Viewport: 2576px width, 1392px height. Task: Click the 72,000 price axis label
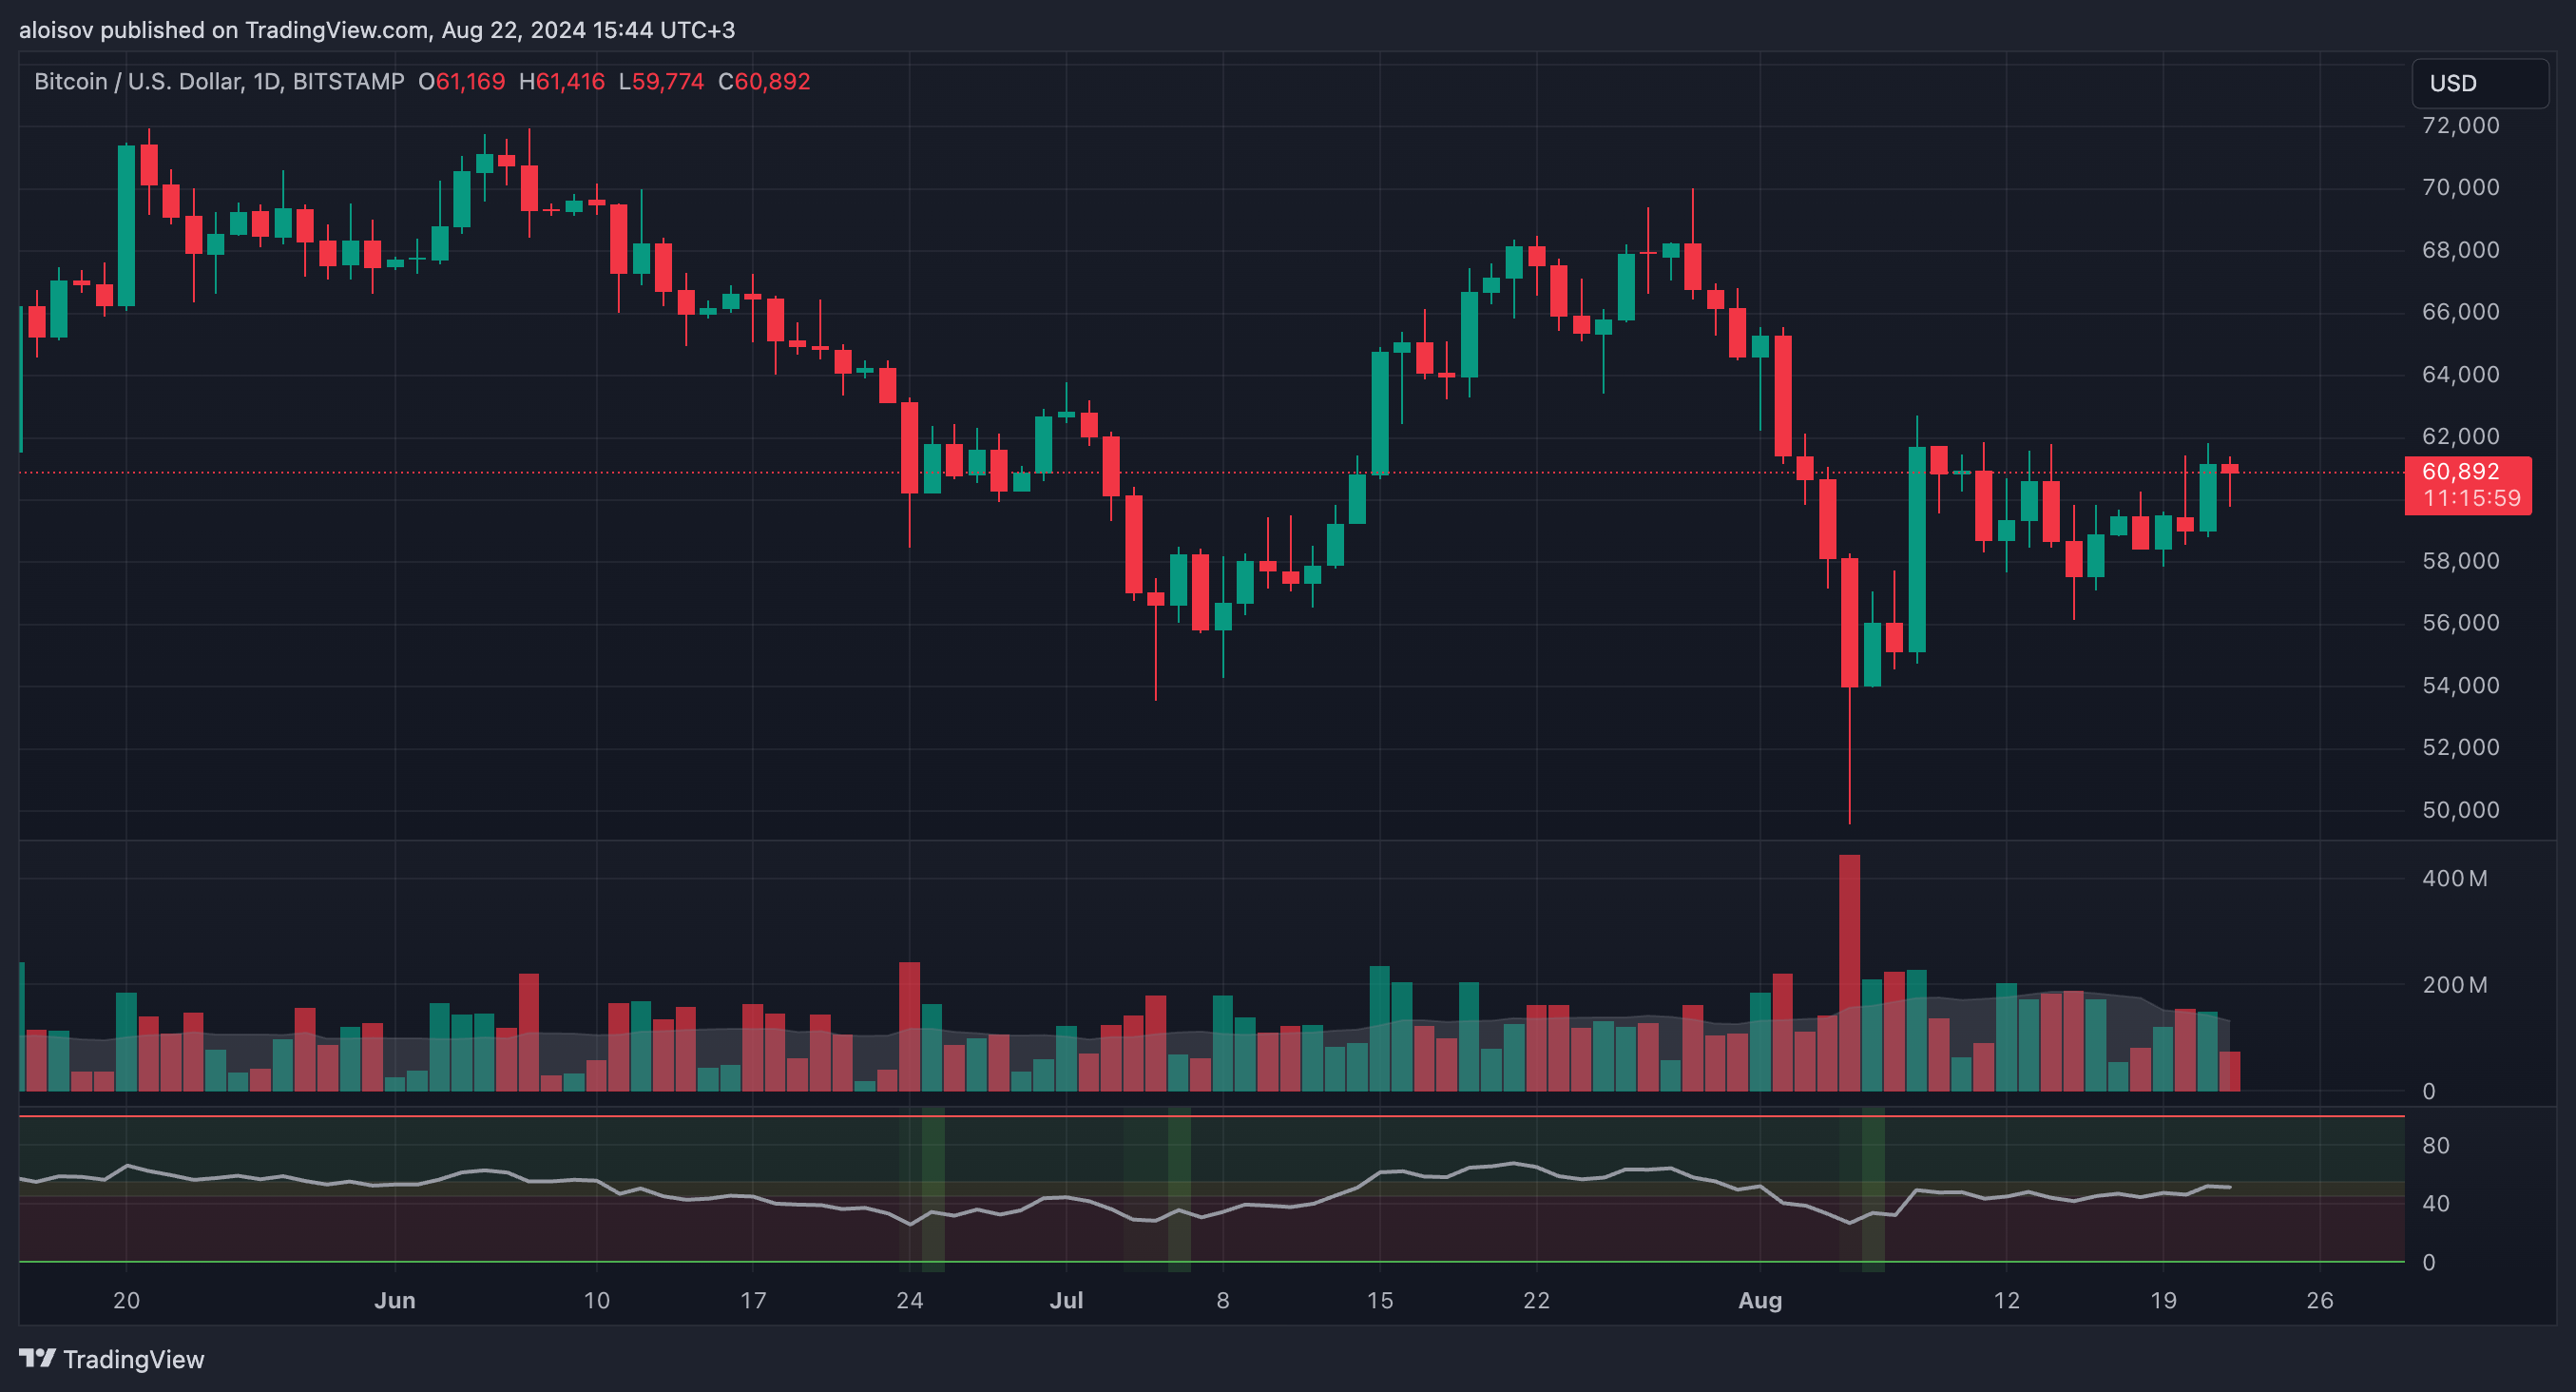pyautogui.click(x=2460, y=126)
